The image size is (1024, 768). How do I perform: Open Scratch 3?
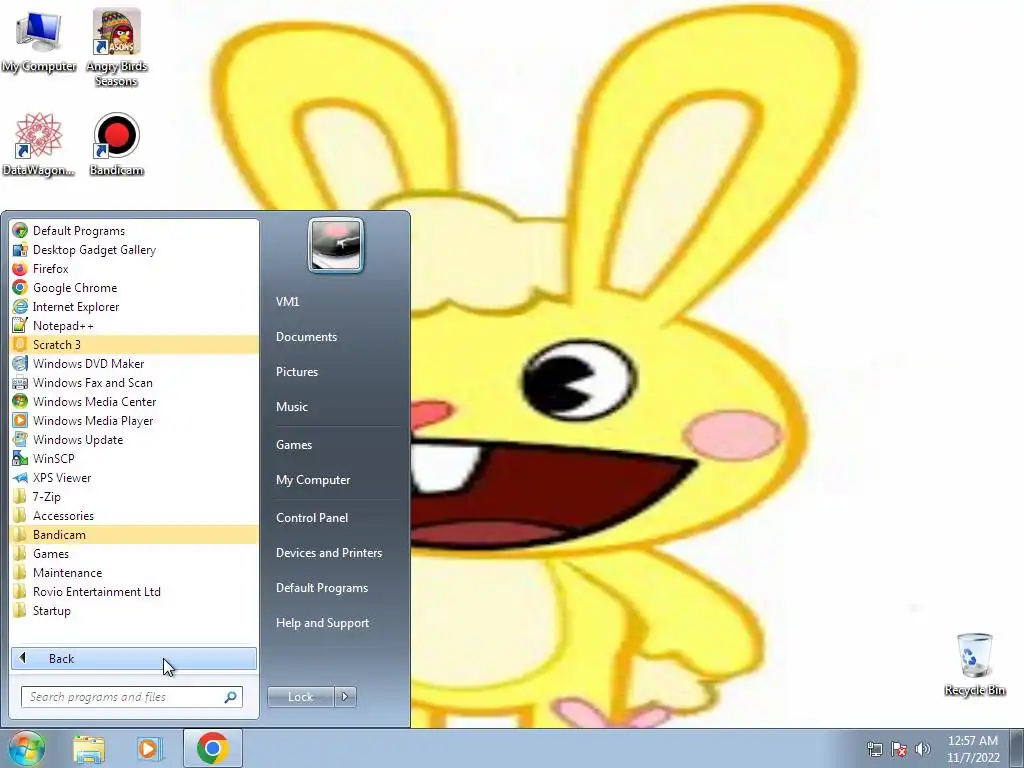coord(134,344)
